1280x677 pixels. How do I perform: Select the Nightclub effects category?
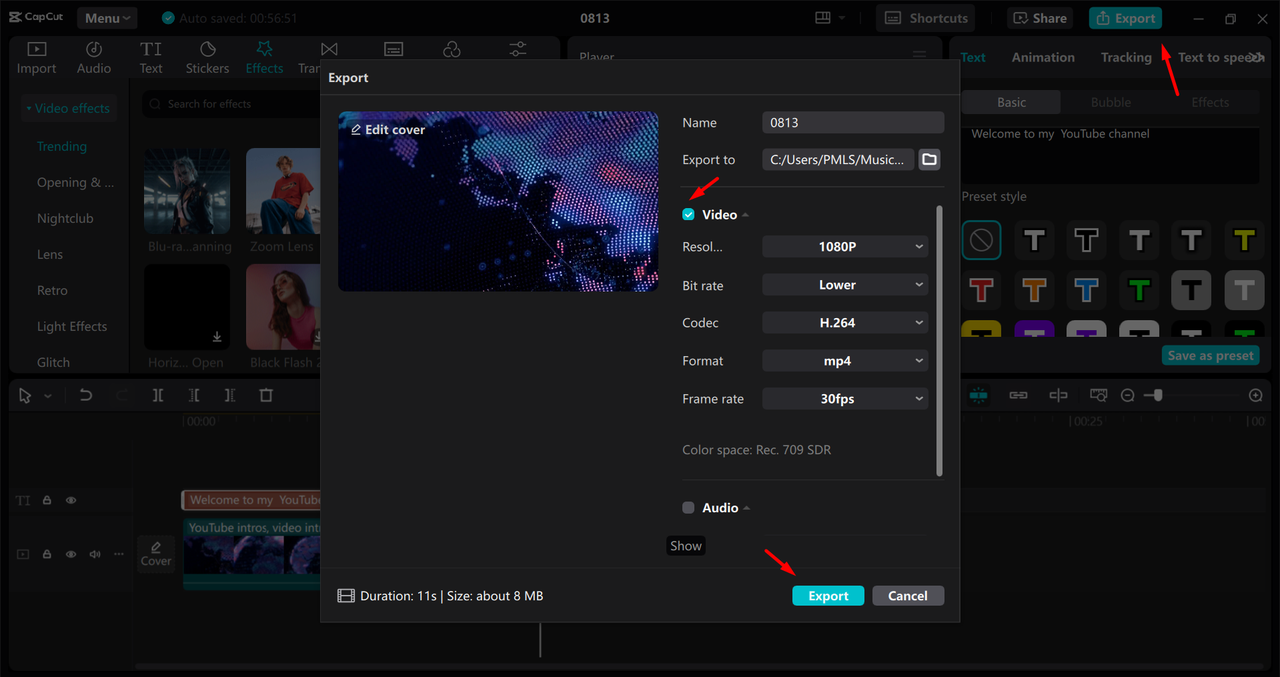click(x=65, y=218)
